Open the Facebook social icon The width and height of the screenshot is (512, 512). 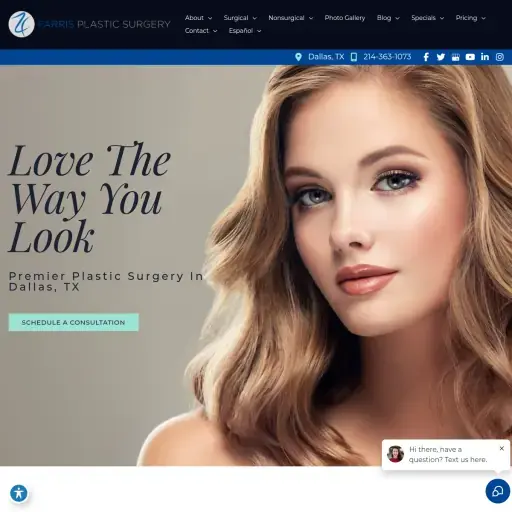[426, 57]
